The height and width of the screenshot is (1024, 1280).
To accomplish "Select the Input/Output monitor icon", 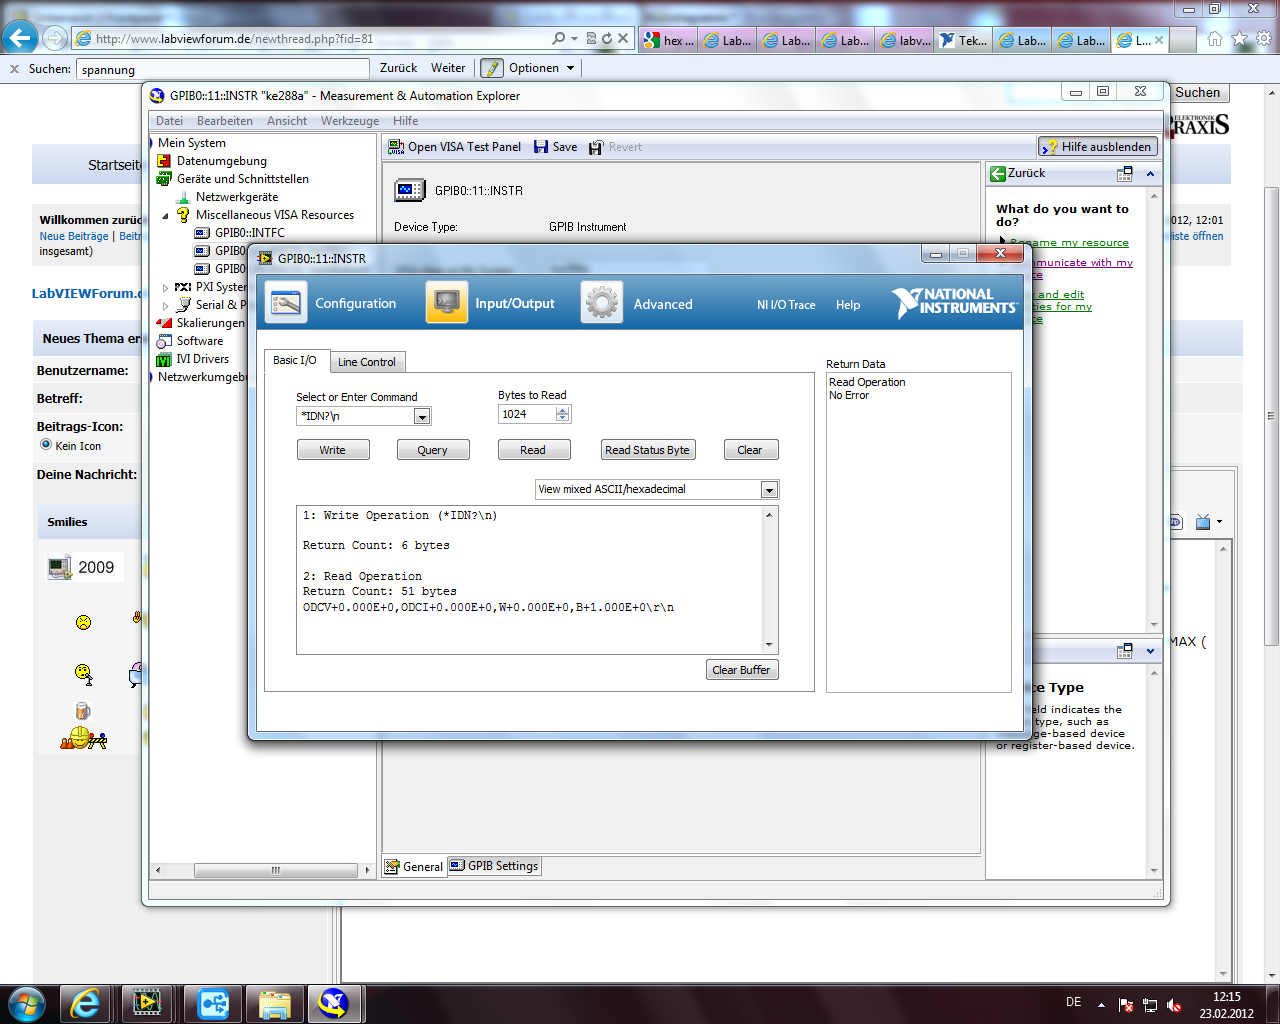I will [447, 303].
